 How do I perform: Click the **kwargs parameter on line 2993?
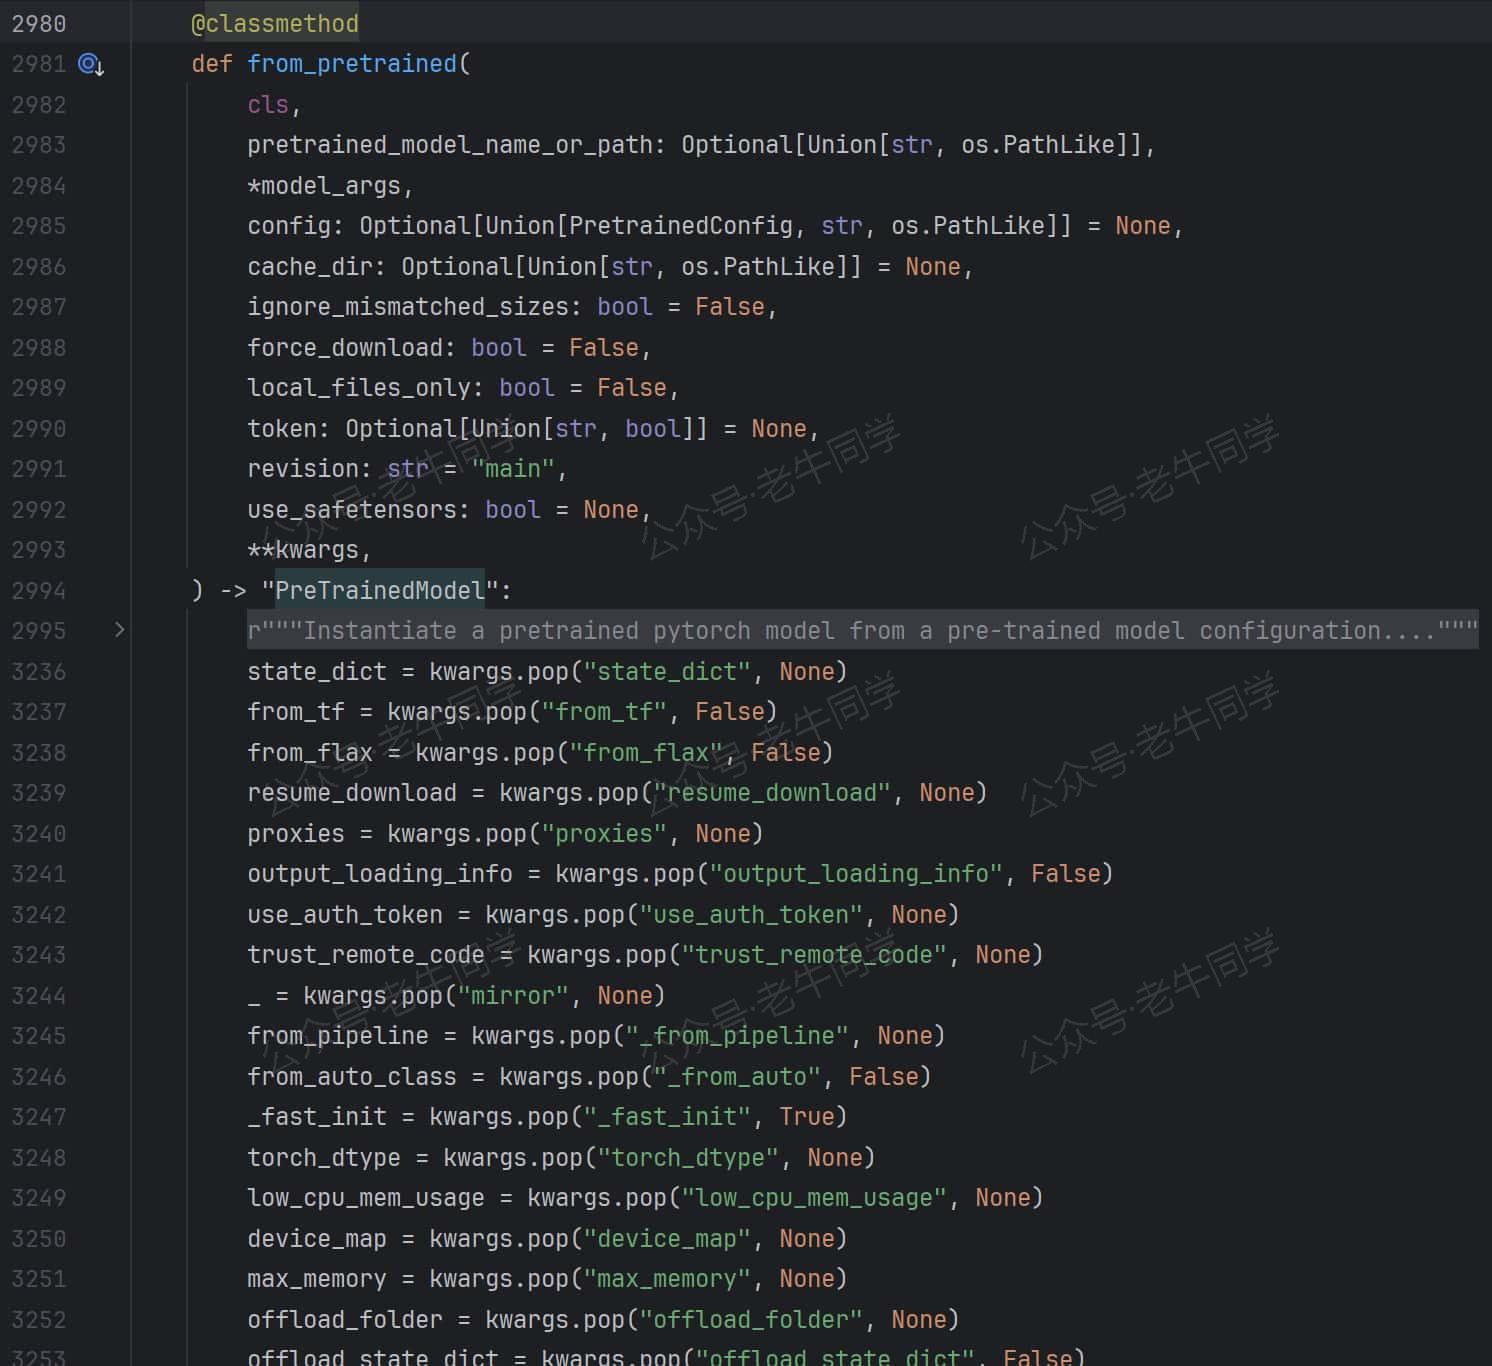pos(308,550)
